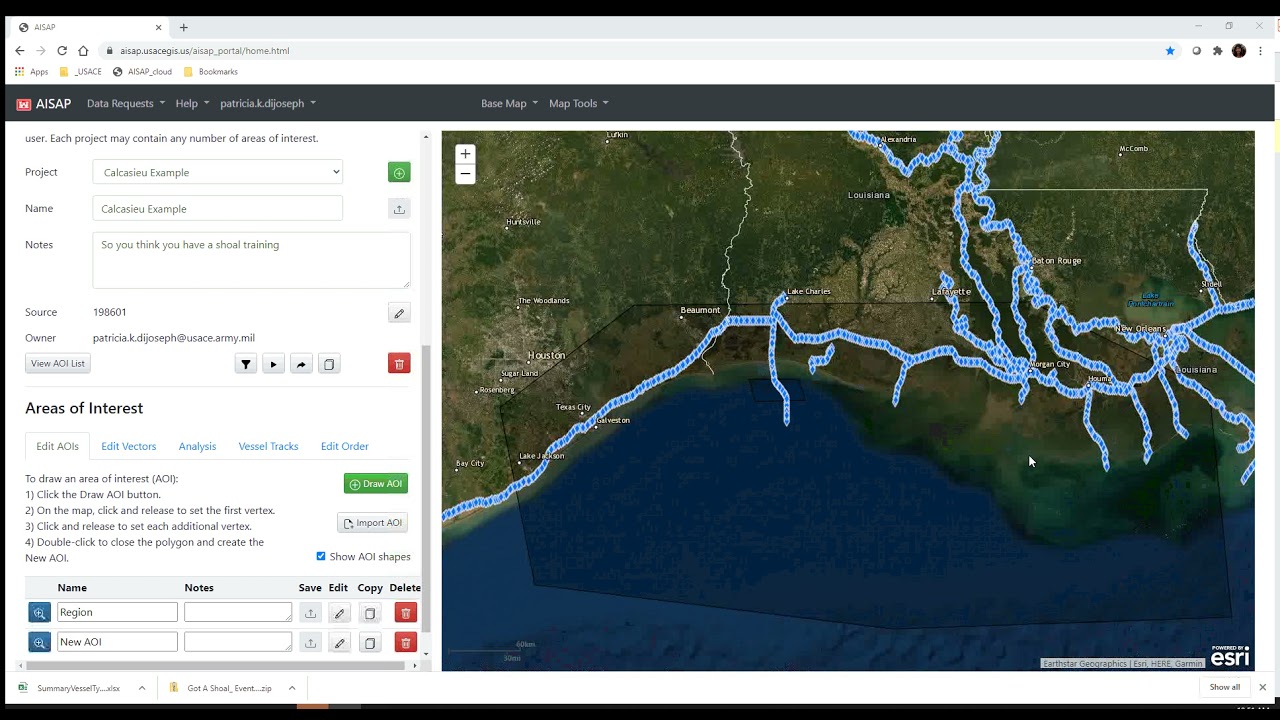Open the Apps shortcut in bookmarks bar
Screen dimensions: 1280x720
pos(32,72)
